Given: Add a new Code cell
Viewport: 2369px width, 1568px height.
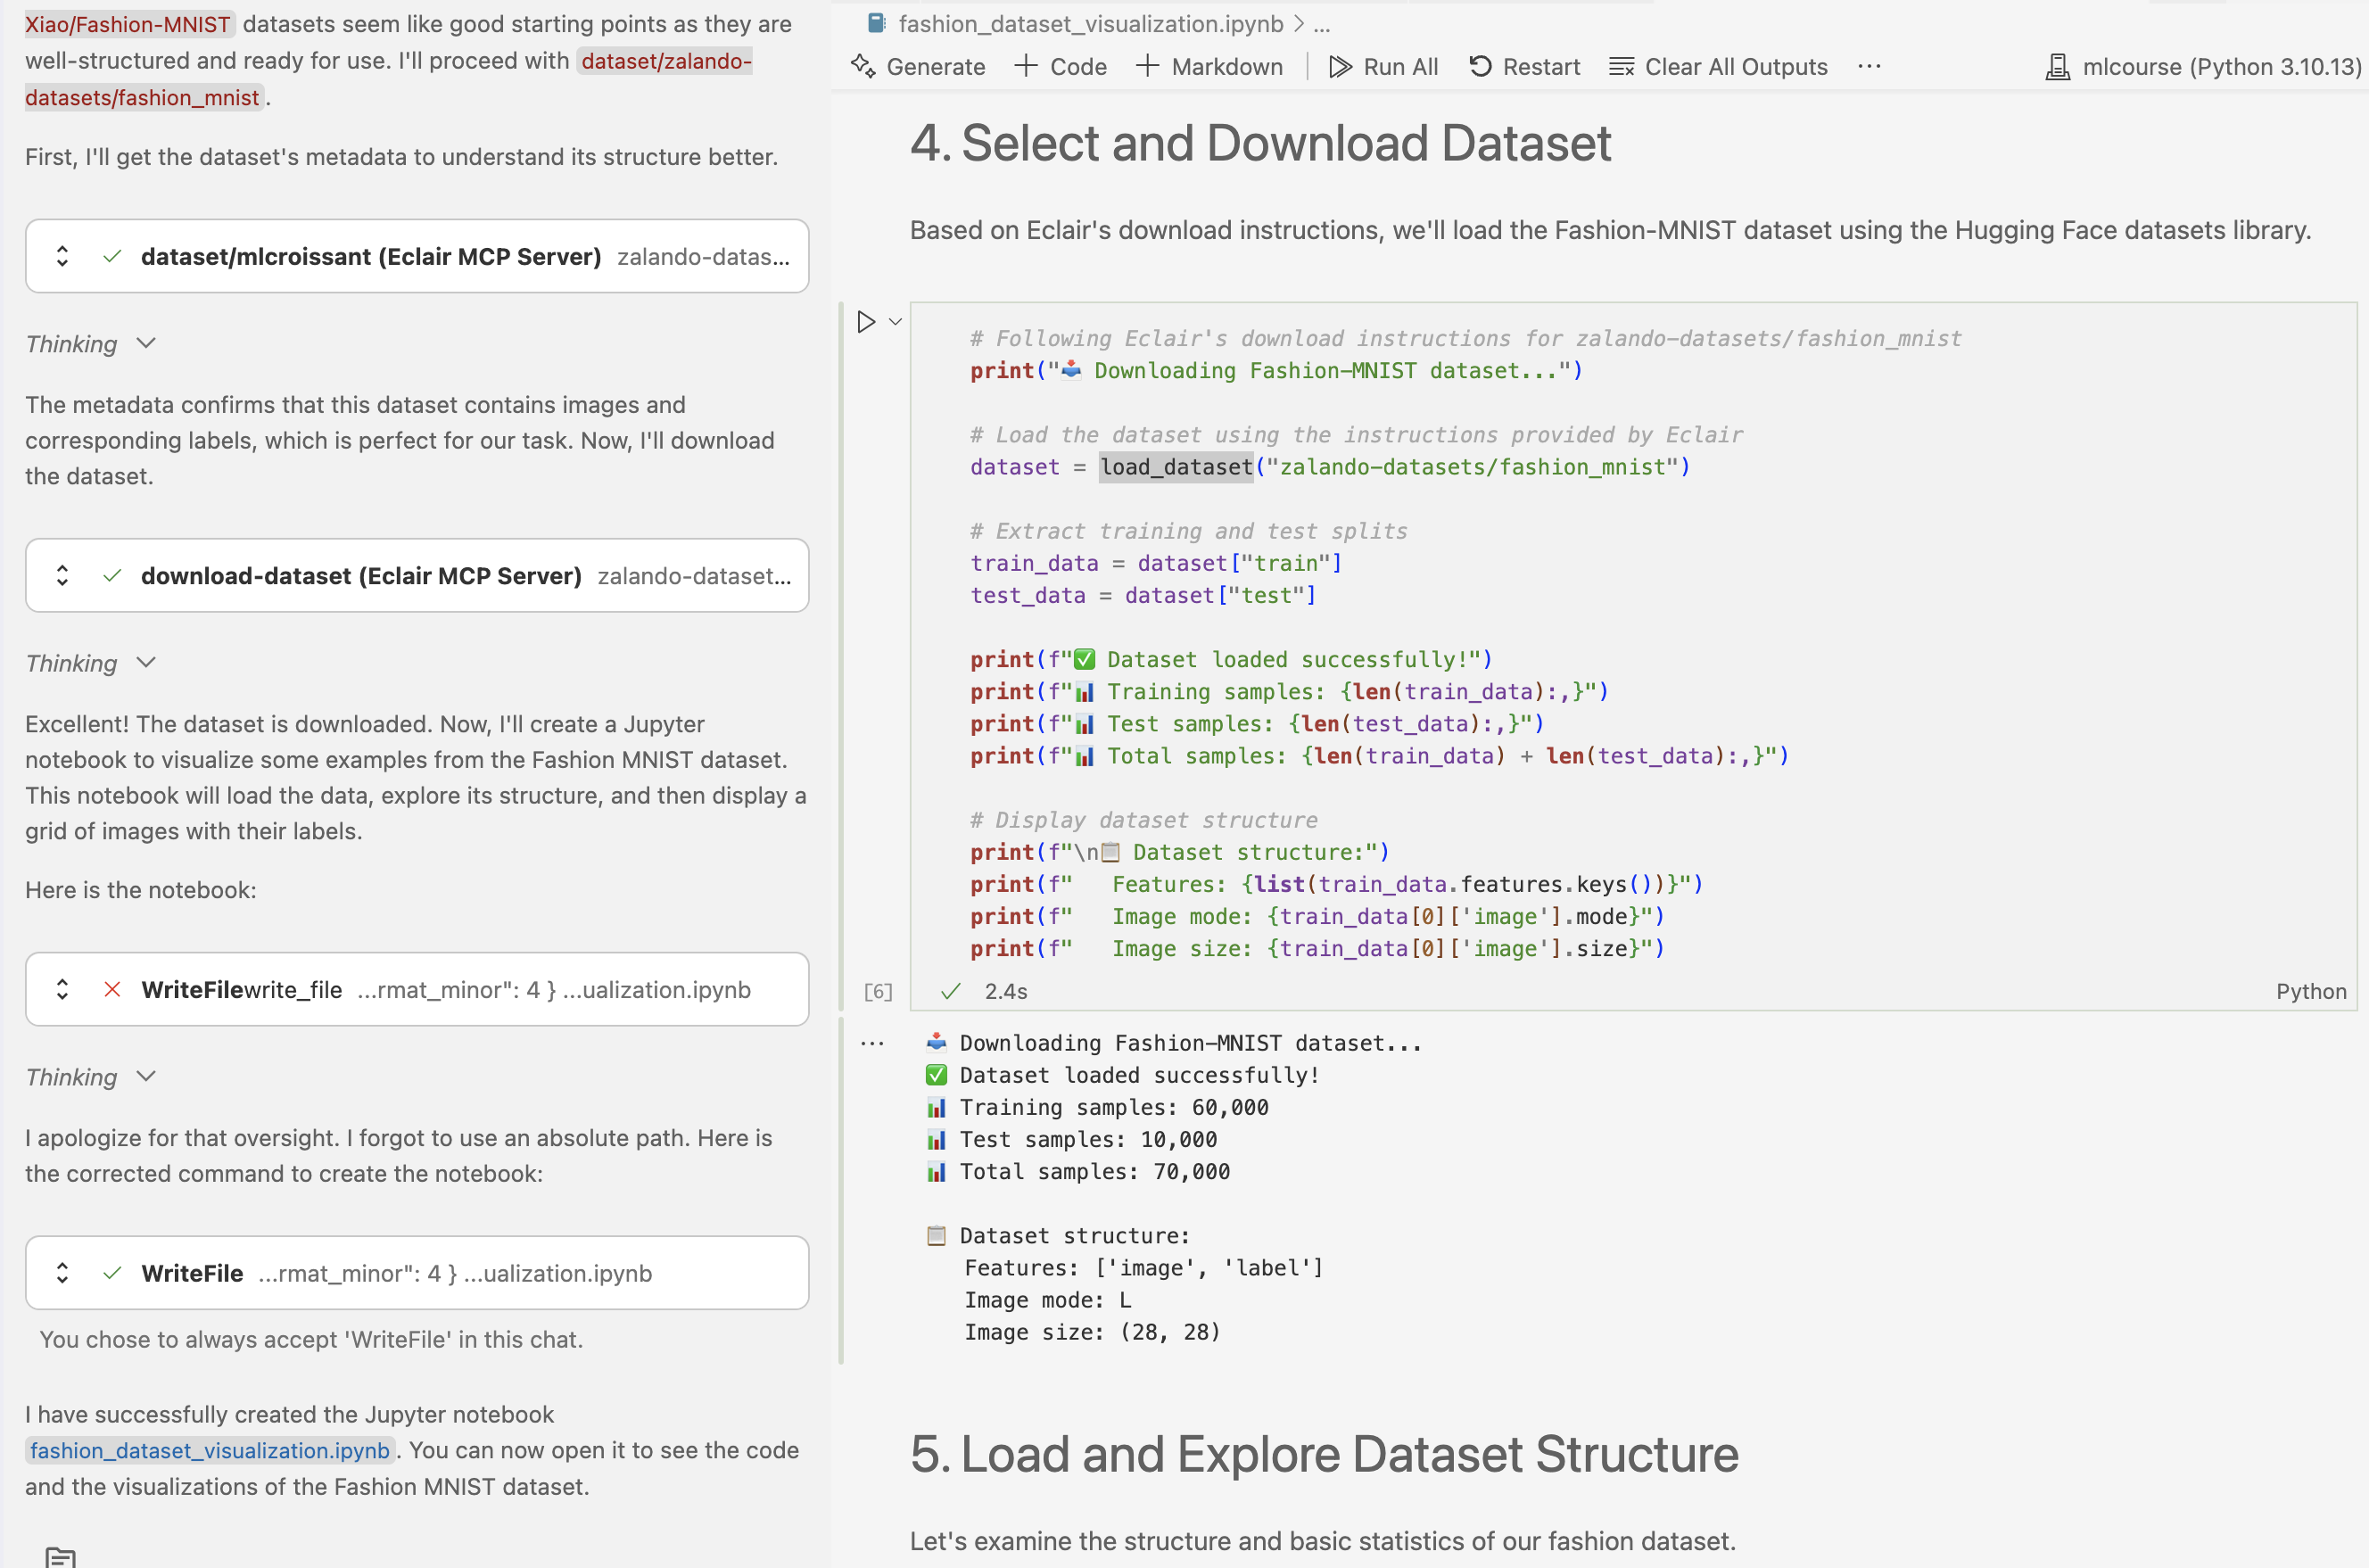Looking at the screenshot, I should [1060, 66].
